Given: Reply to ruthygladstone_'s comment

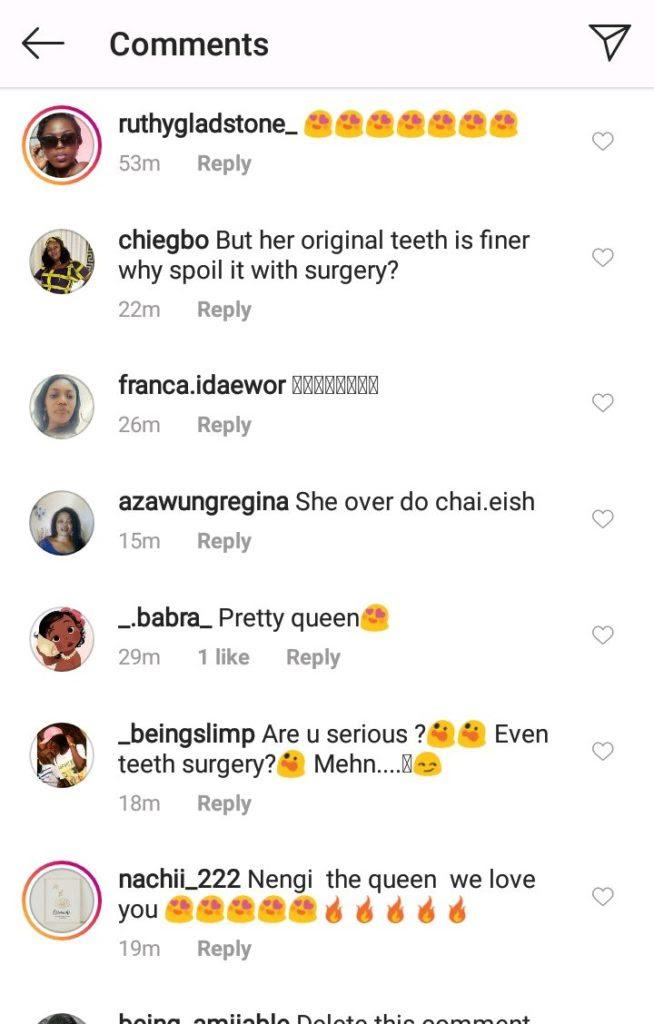Looking at the screenshot, I should [224, 164].
